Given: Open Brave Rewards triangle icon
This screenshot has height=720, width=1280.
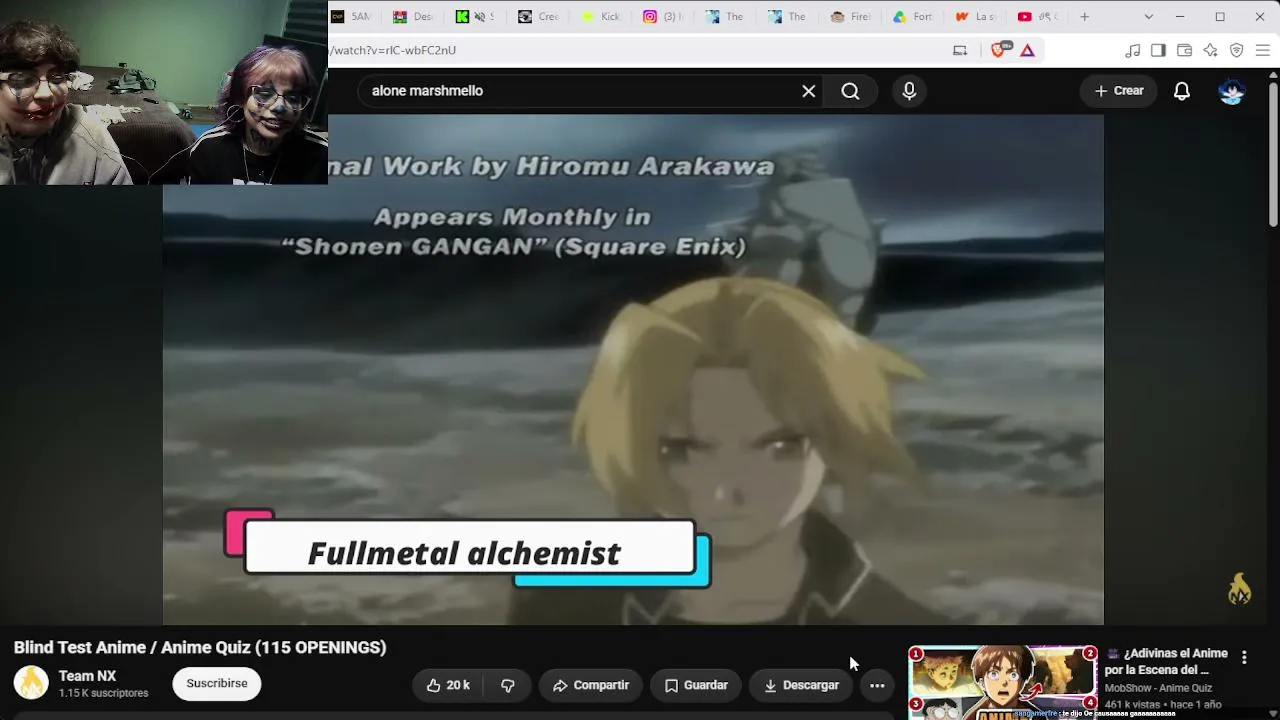Looking at the screenshot, I should point(1027,50).
